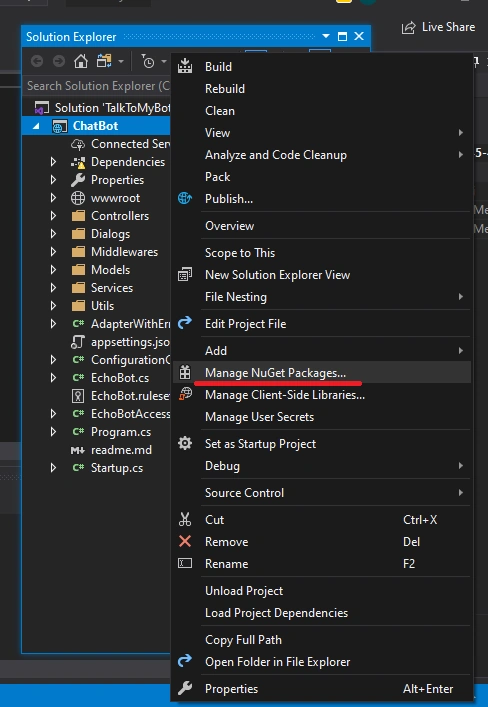Click the Set as Startup Project gear icon
The height and width of the screenshot is (707, 488).
click(185, 443)
